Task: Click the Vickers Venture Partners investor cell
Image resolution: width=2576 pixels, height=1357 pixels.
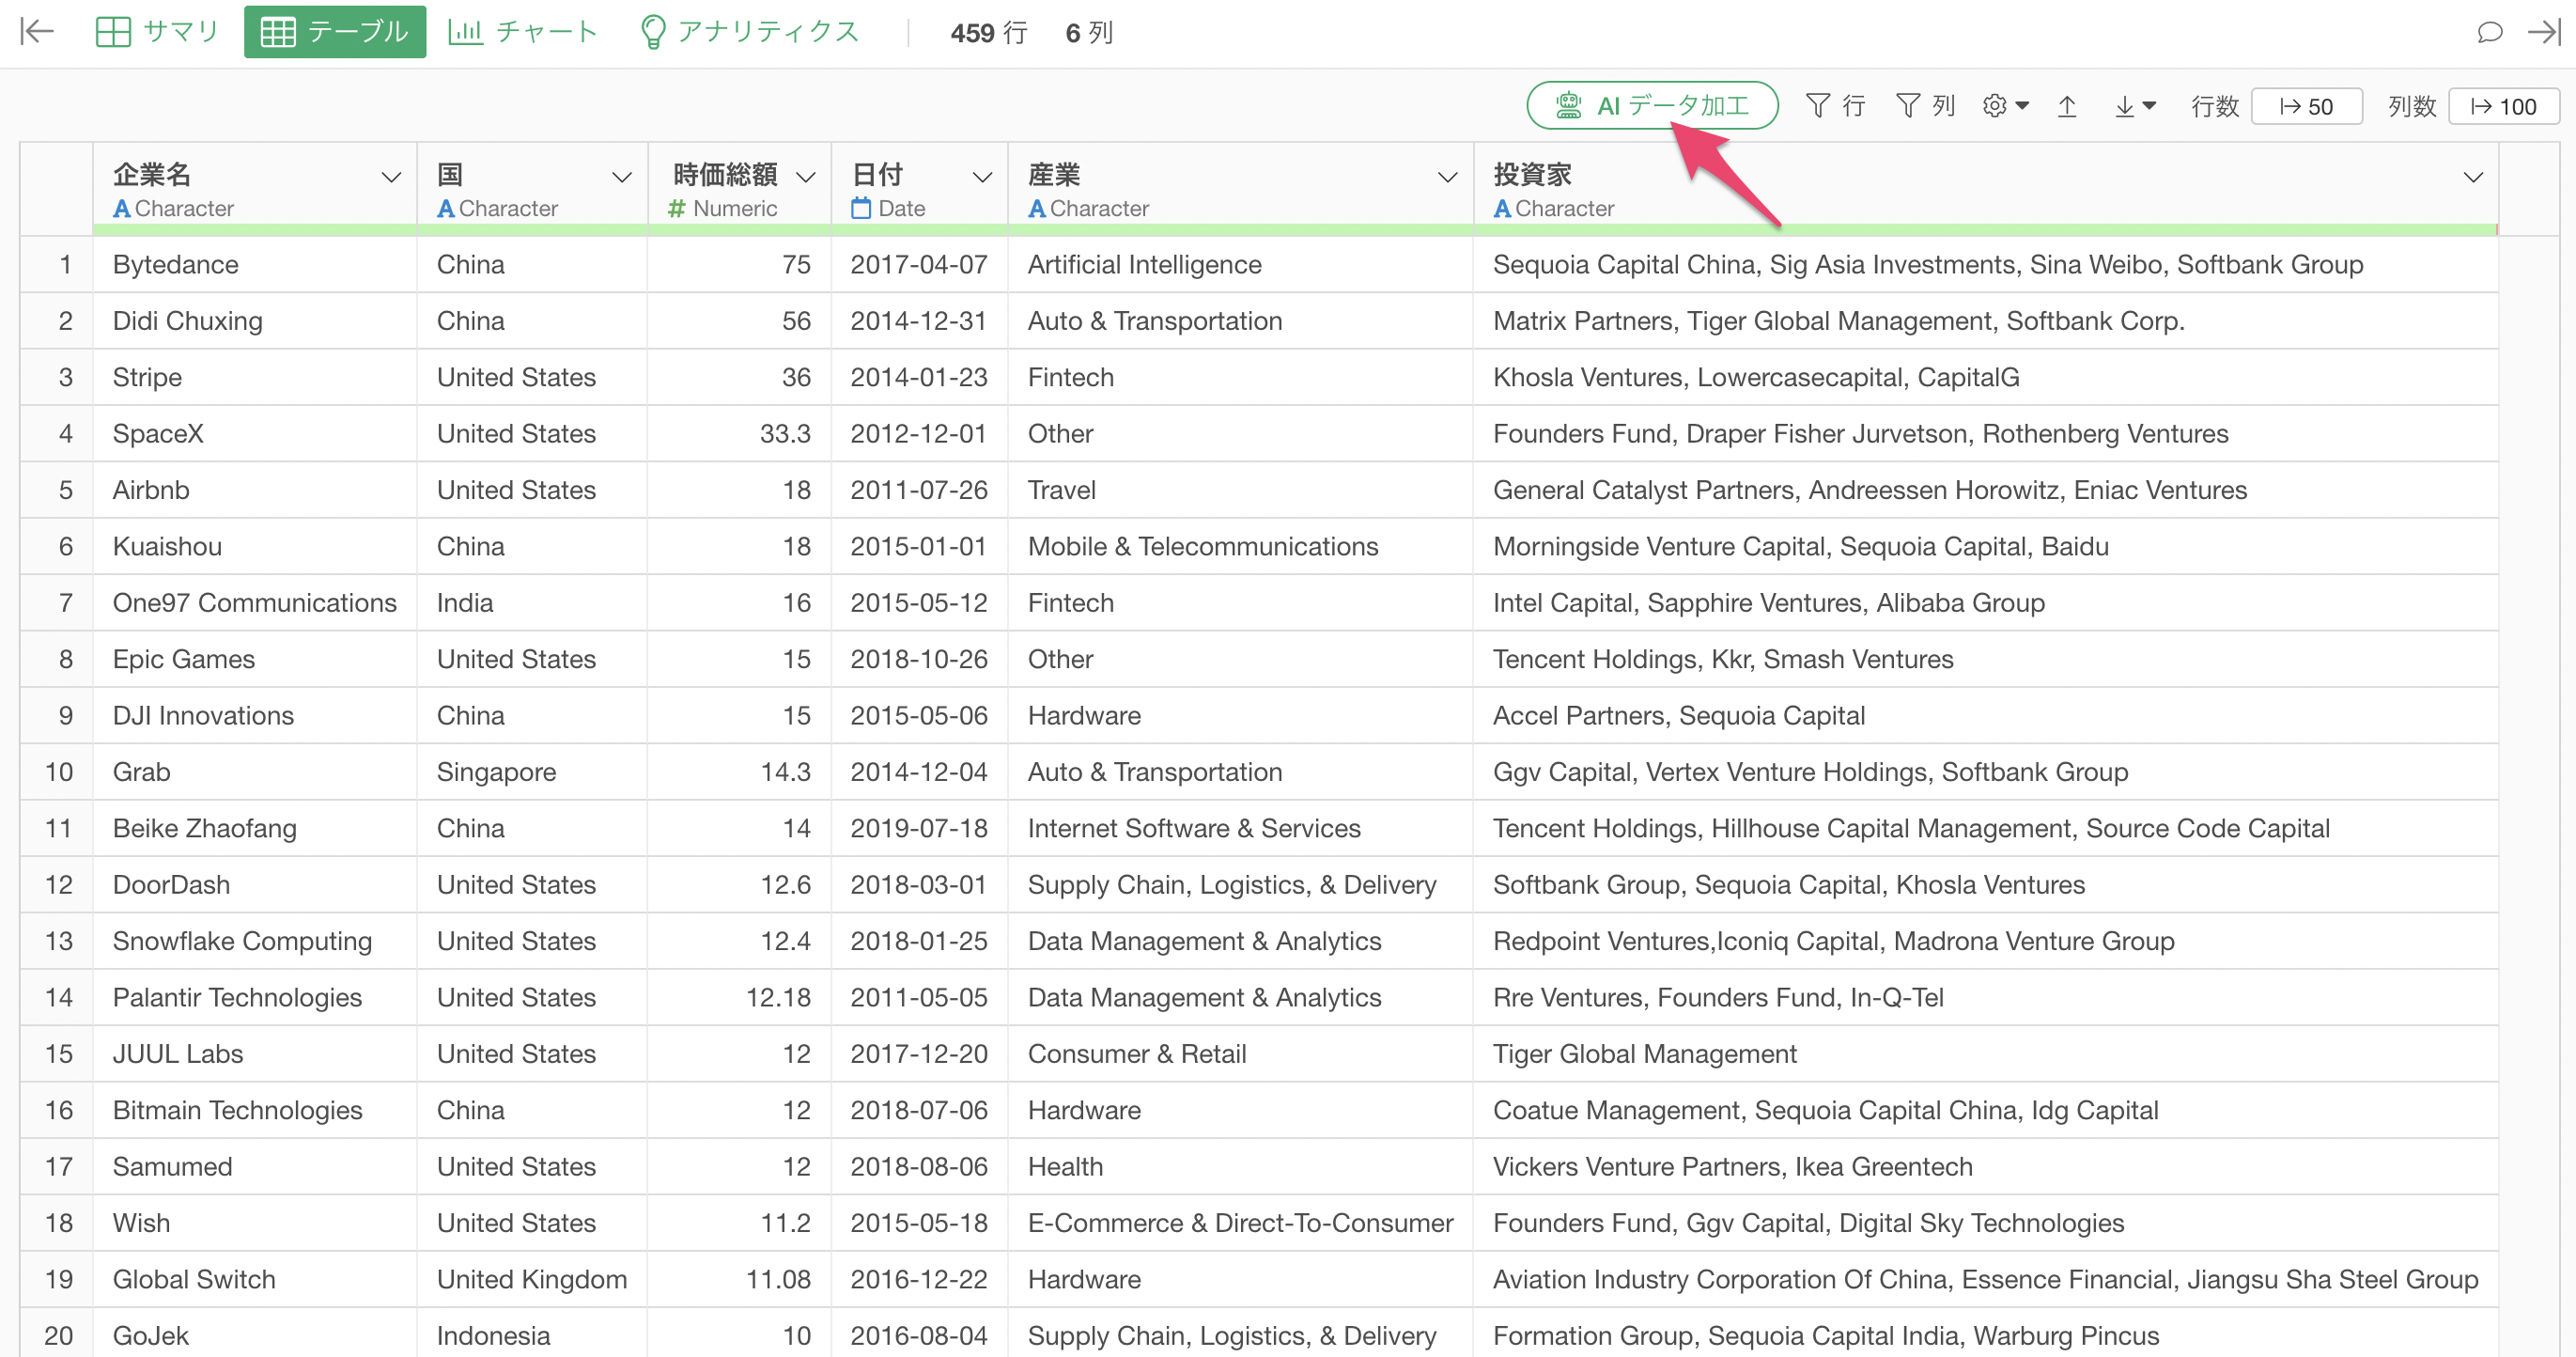Action: [x=1986, y=1166]
